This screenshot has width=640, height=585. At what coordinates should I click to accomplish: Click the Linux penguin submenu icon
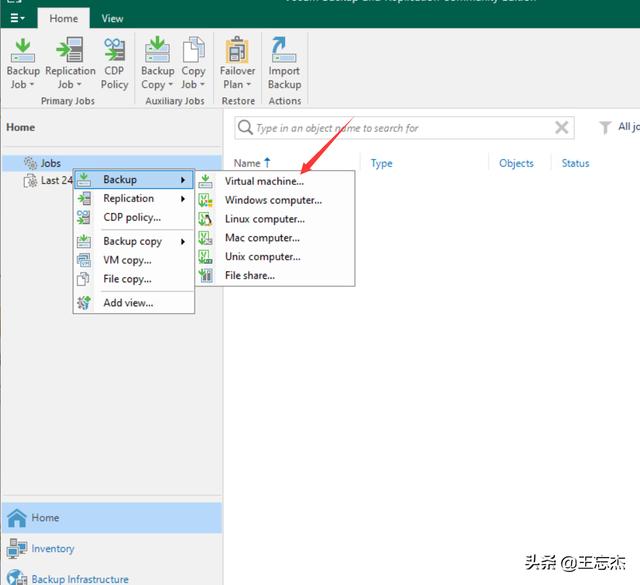coord(205,219)
